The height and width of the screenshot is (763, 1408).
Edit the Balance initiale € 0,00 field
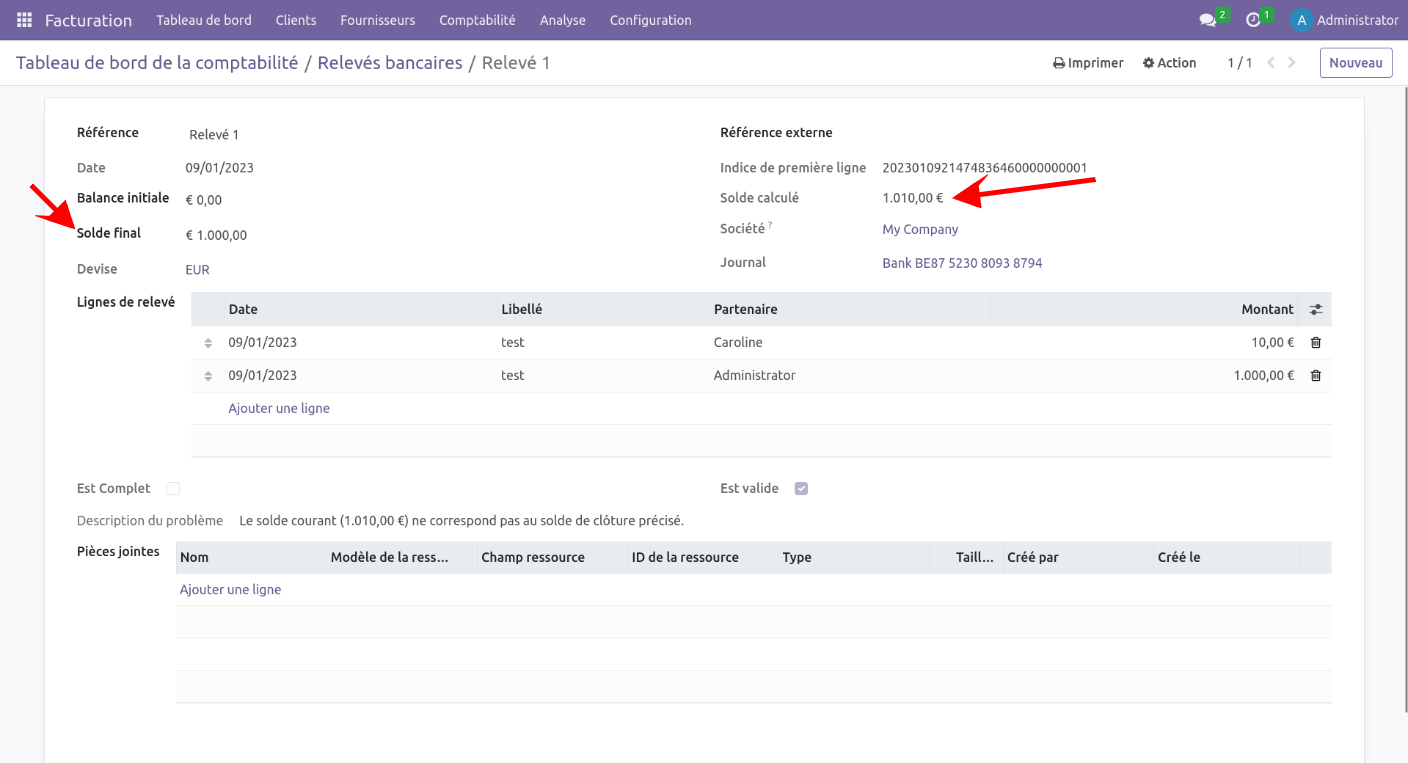point(204,200)
